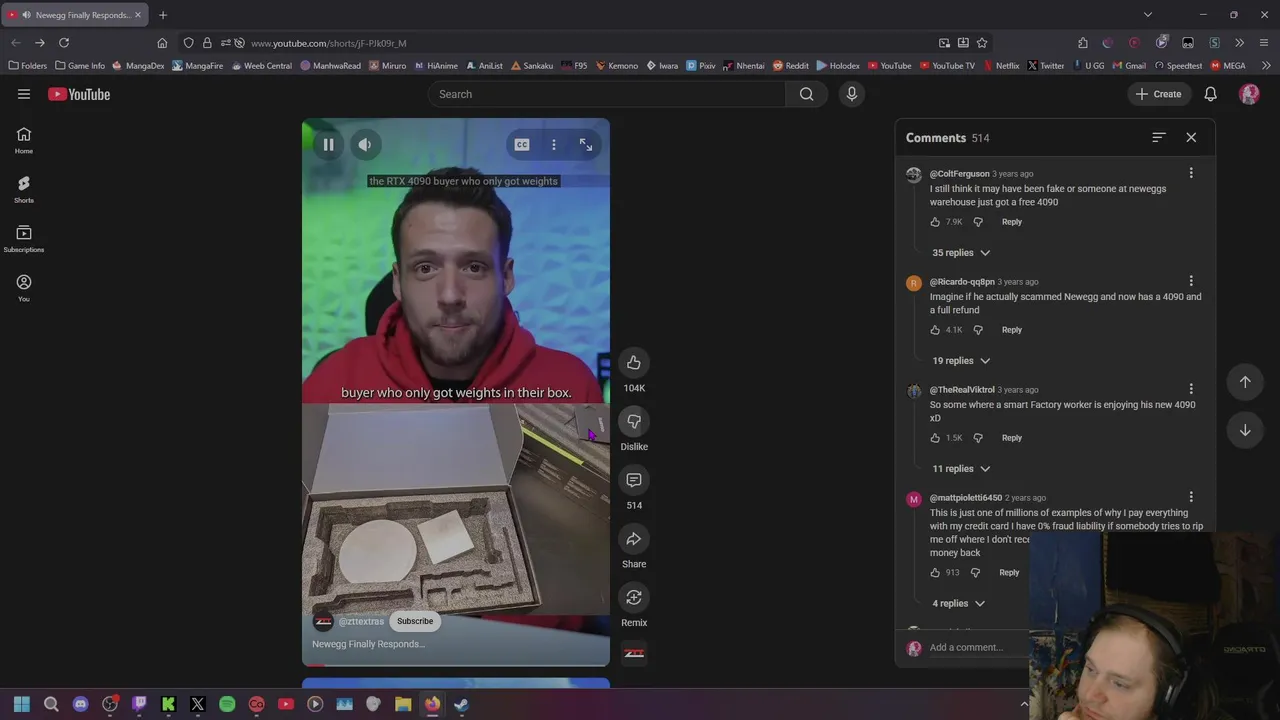Reply to @ColtFerguson comment

tap(1012, 222)
